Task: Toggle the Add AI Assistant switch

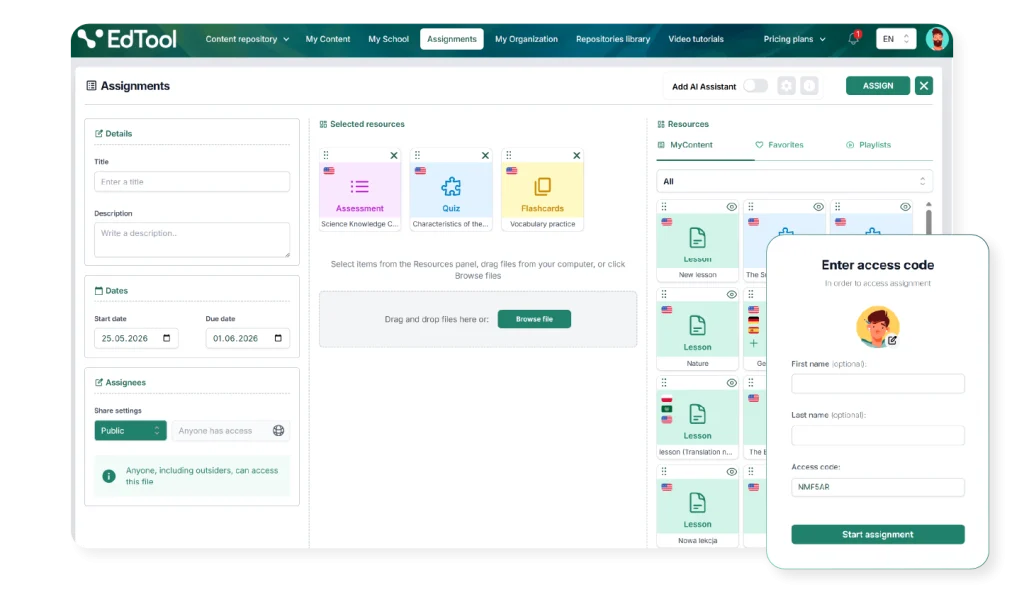Action: coord(756,86)
